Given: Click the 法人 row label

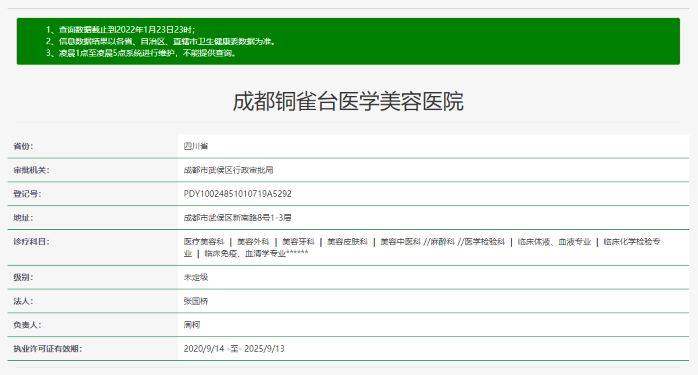Looking at the screenshot, I should click(x=23, y=301).
